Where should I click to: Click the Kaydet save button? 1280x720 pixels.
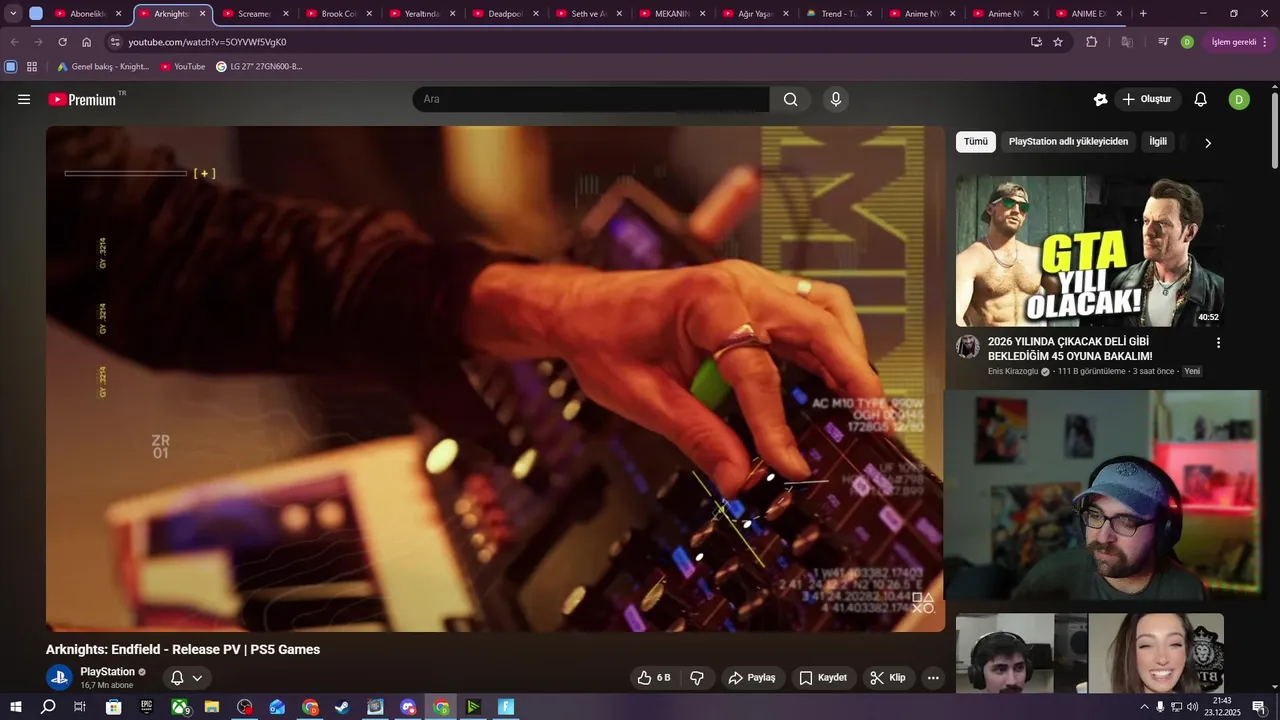823,677
